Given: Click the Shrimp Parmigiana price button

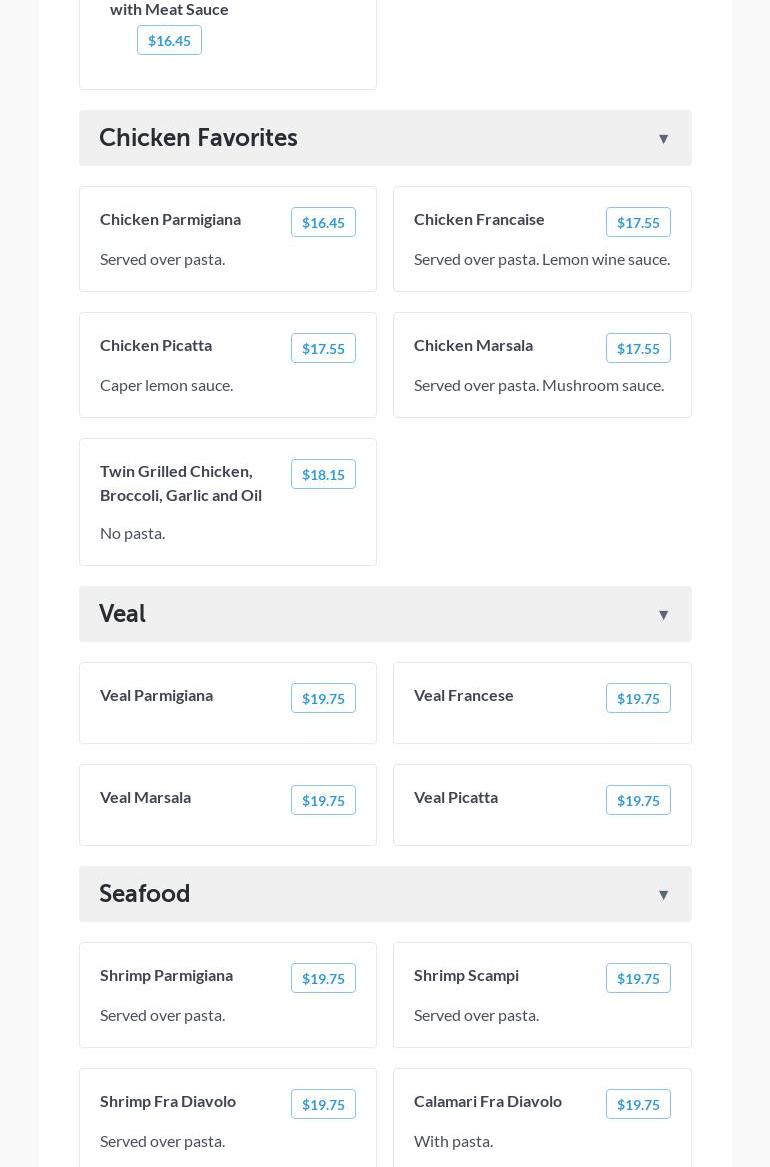Looking at the screenshot, I should pos(323,979).
